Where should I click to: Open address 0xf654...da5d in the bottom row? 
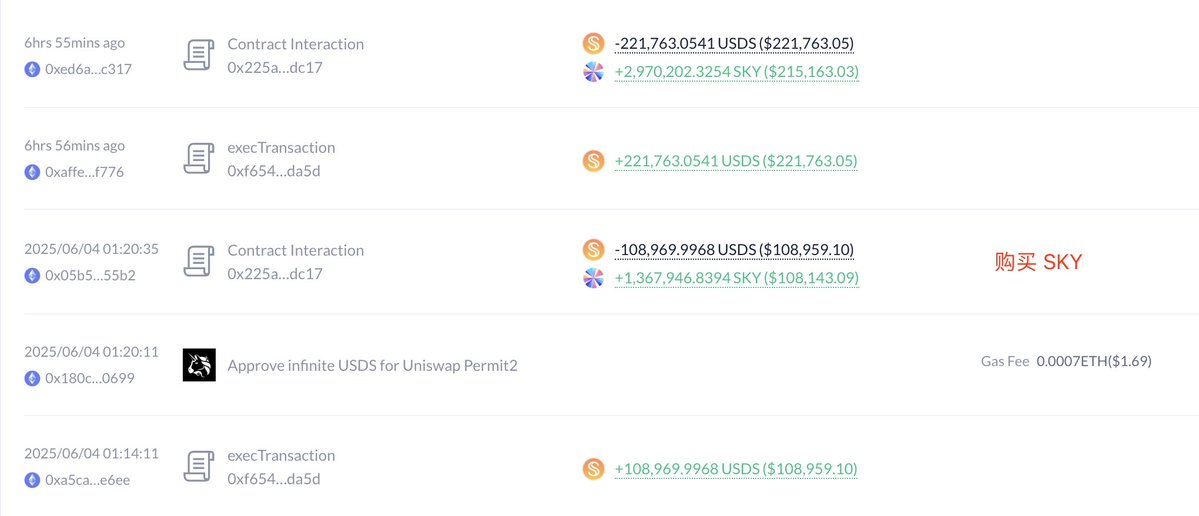tap(274, 479)
